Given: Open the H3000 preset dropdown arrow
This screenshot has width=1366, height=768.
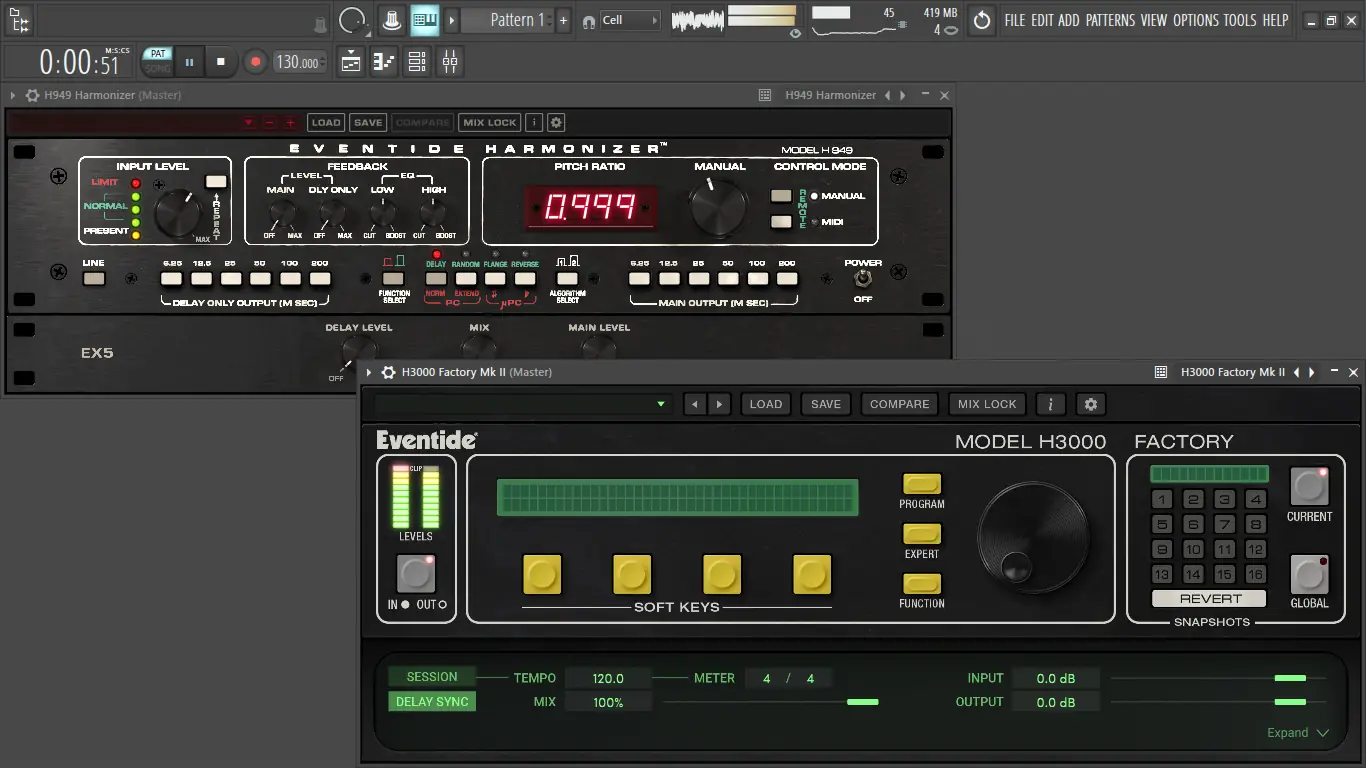Looking at the screenshot, I should coord(661,404).
